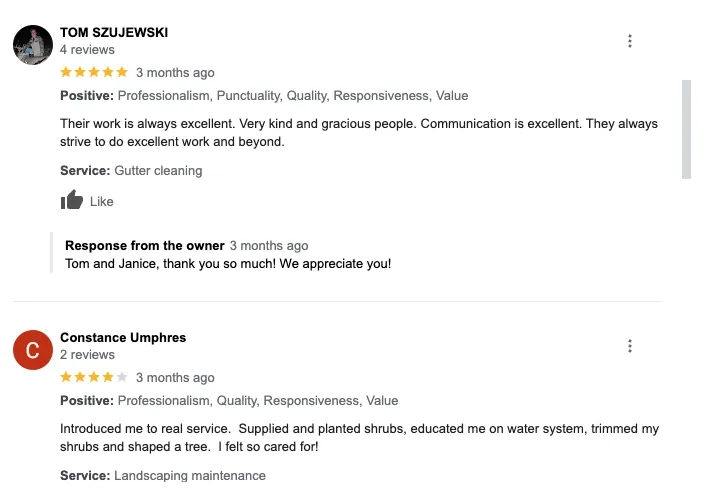
Task: Open Constance Umphres' avatar icon
Action: [x=33, y=350]
